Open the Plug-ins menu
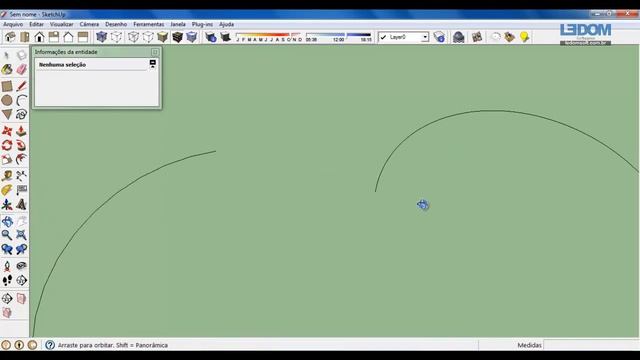Viewport: 640px width, 360px height. (202, 24)
